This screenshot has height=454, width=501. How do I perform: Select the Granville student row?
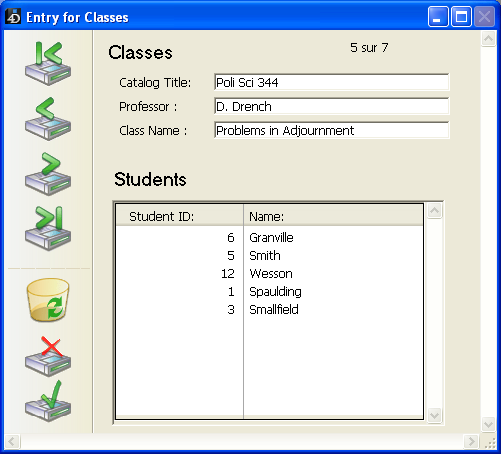pyautogui.click(x=269, y=238)
